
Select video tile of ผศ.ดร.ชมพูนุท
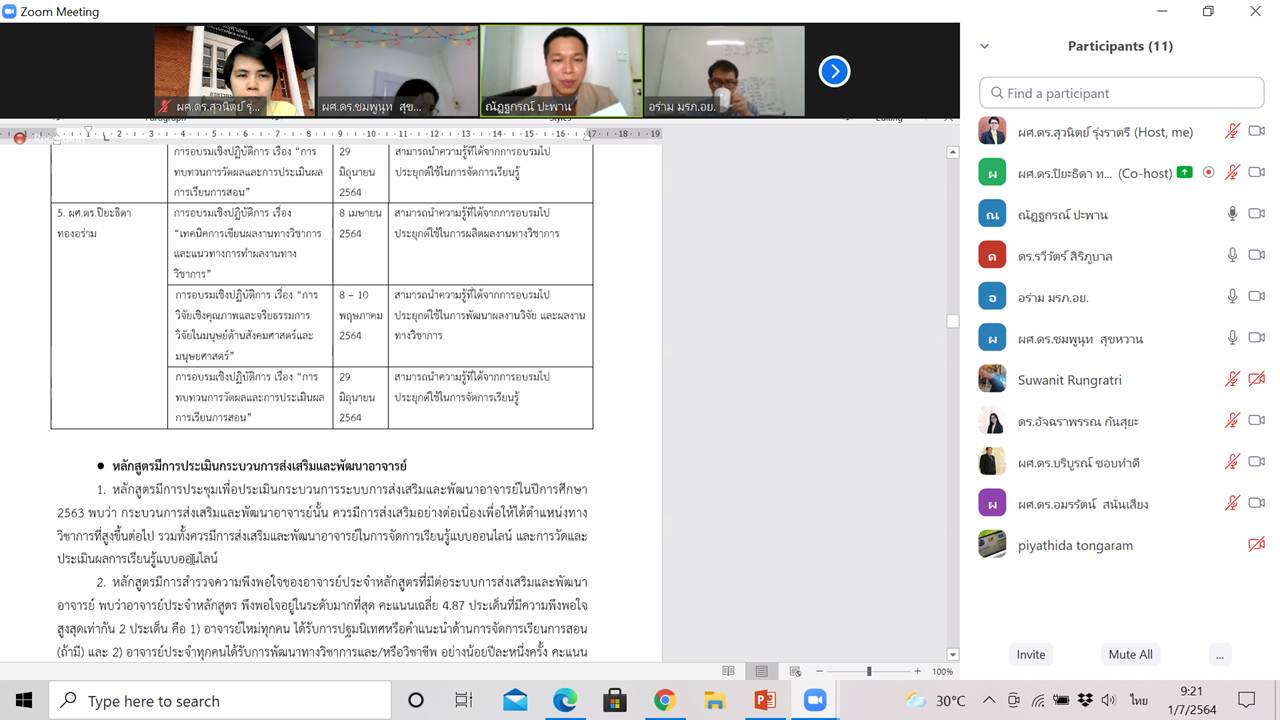398,71
